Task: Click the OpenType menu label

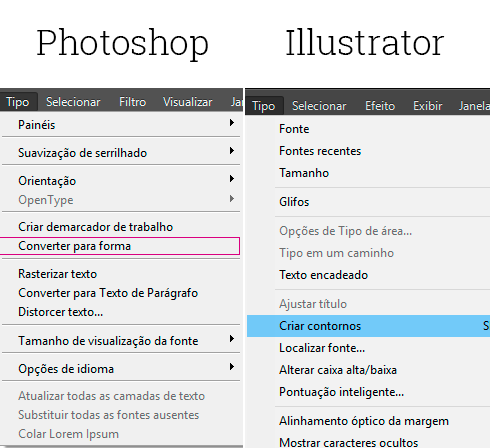Action: click(x=46, y=200)
